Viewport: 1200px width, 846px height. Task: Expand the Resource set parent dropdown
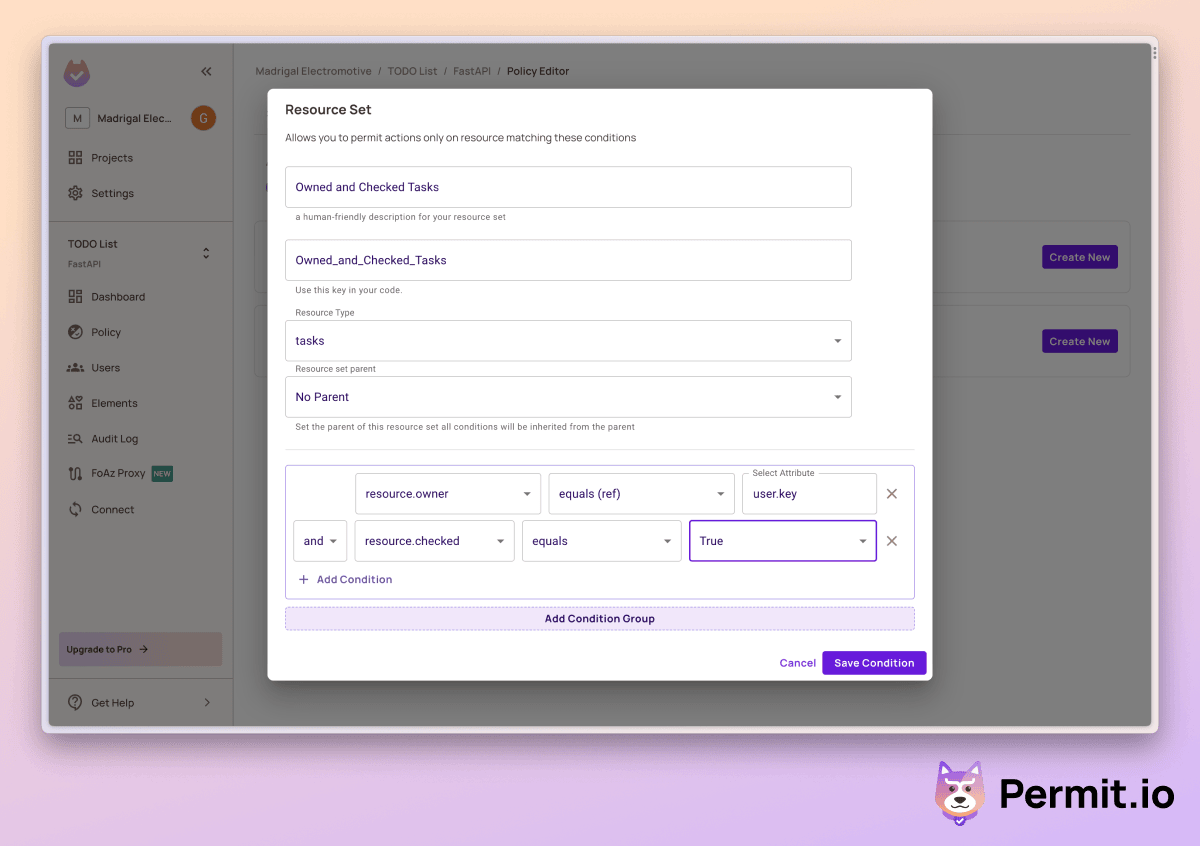(568, 397)
